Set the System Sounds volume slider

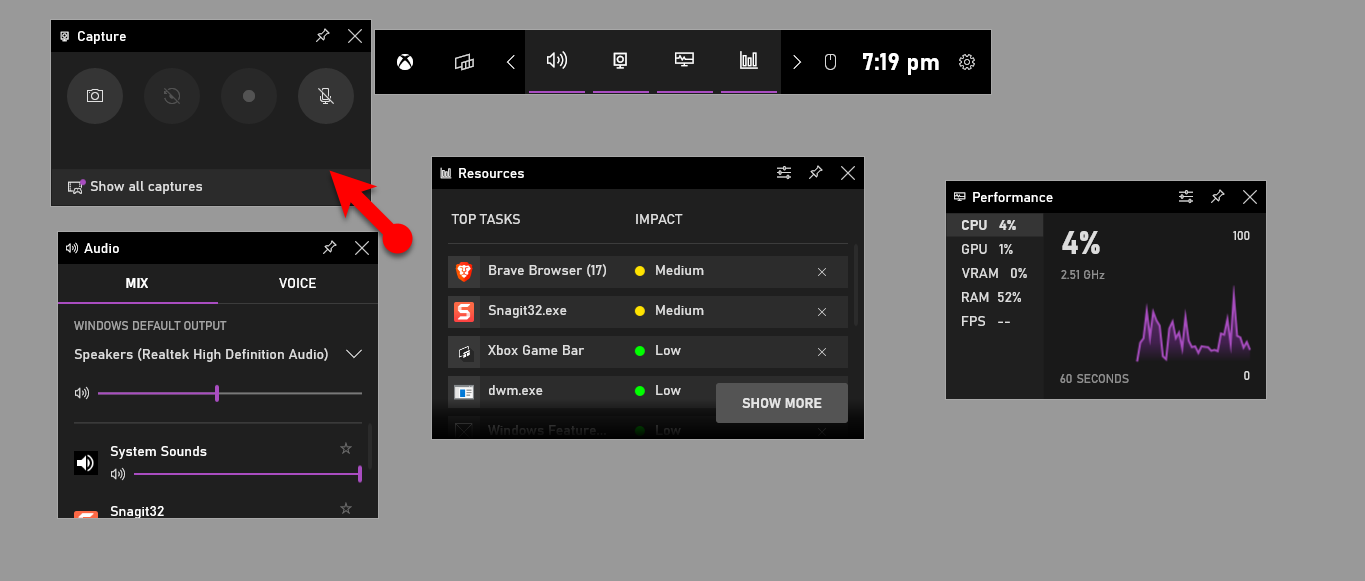coord(247,474)
